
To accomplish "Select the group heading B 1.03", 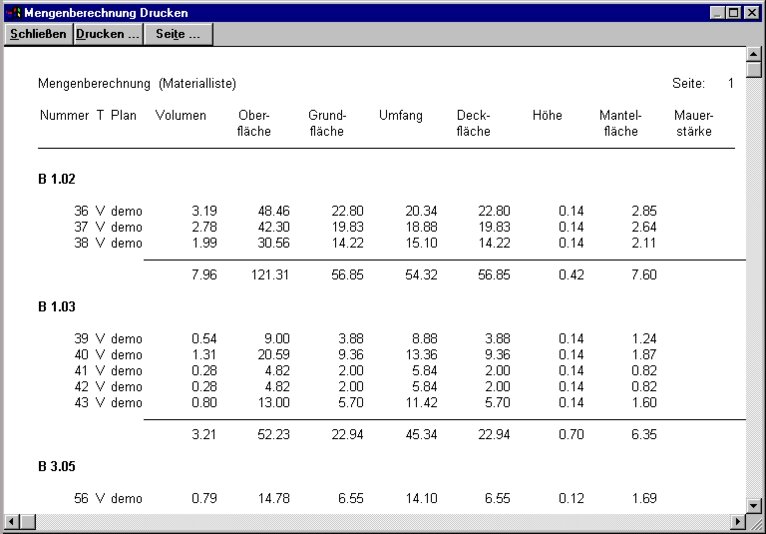I will (x=57, y=307).
